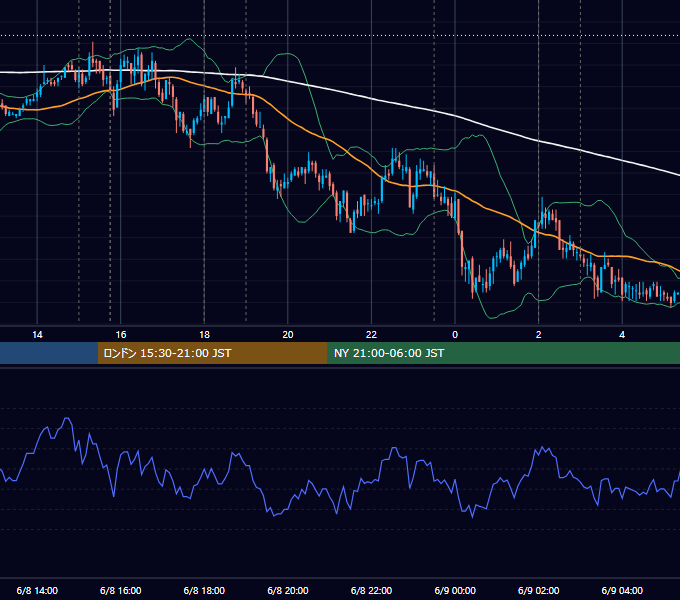This screenshot has height=600, width=680.
Task: Click the 14 hour label on the chart axis
Action: pyautogui.click(x=37, y=335)
